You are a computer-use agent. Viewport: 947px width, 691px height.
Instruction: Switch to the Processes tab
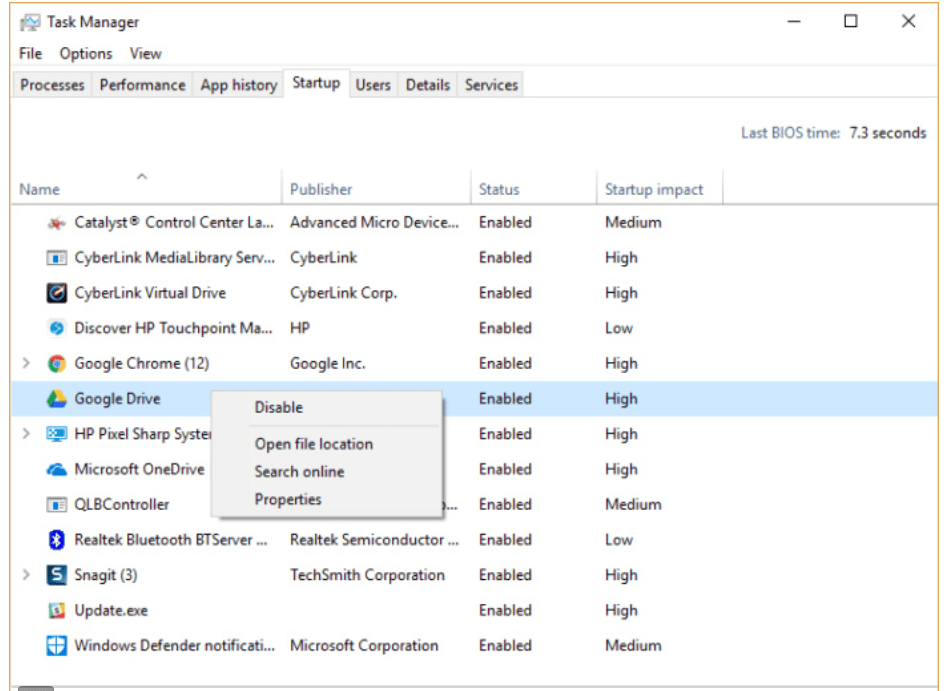pyautogui.click(x=52, y=85)
